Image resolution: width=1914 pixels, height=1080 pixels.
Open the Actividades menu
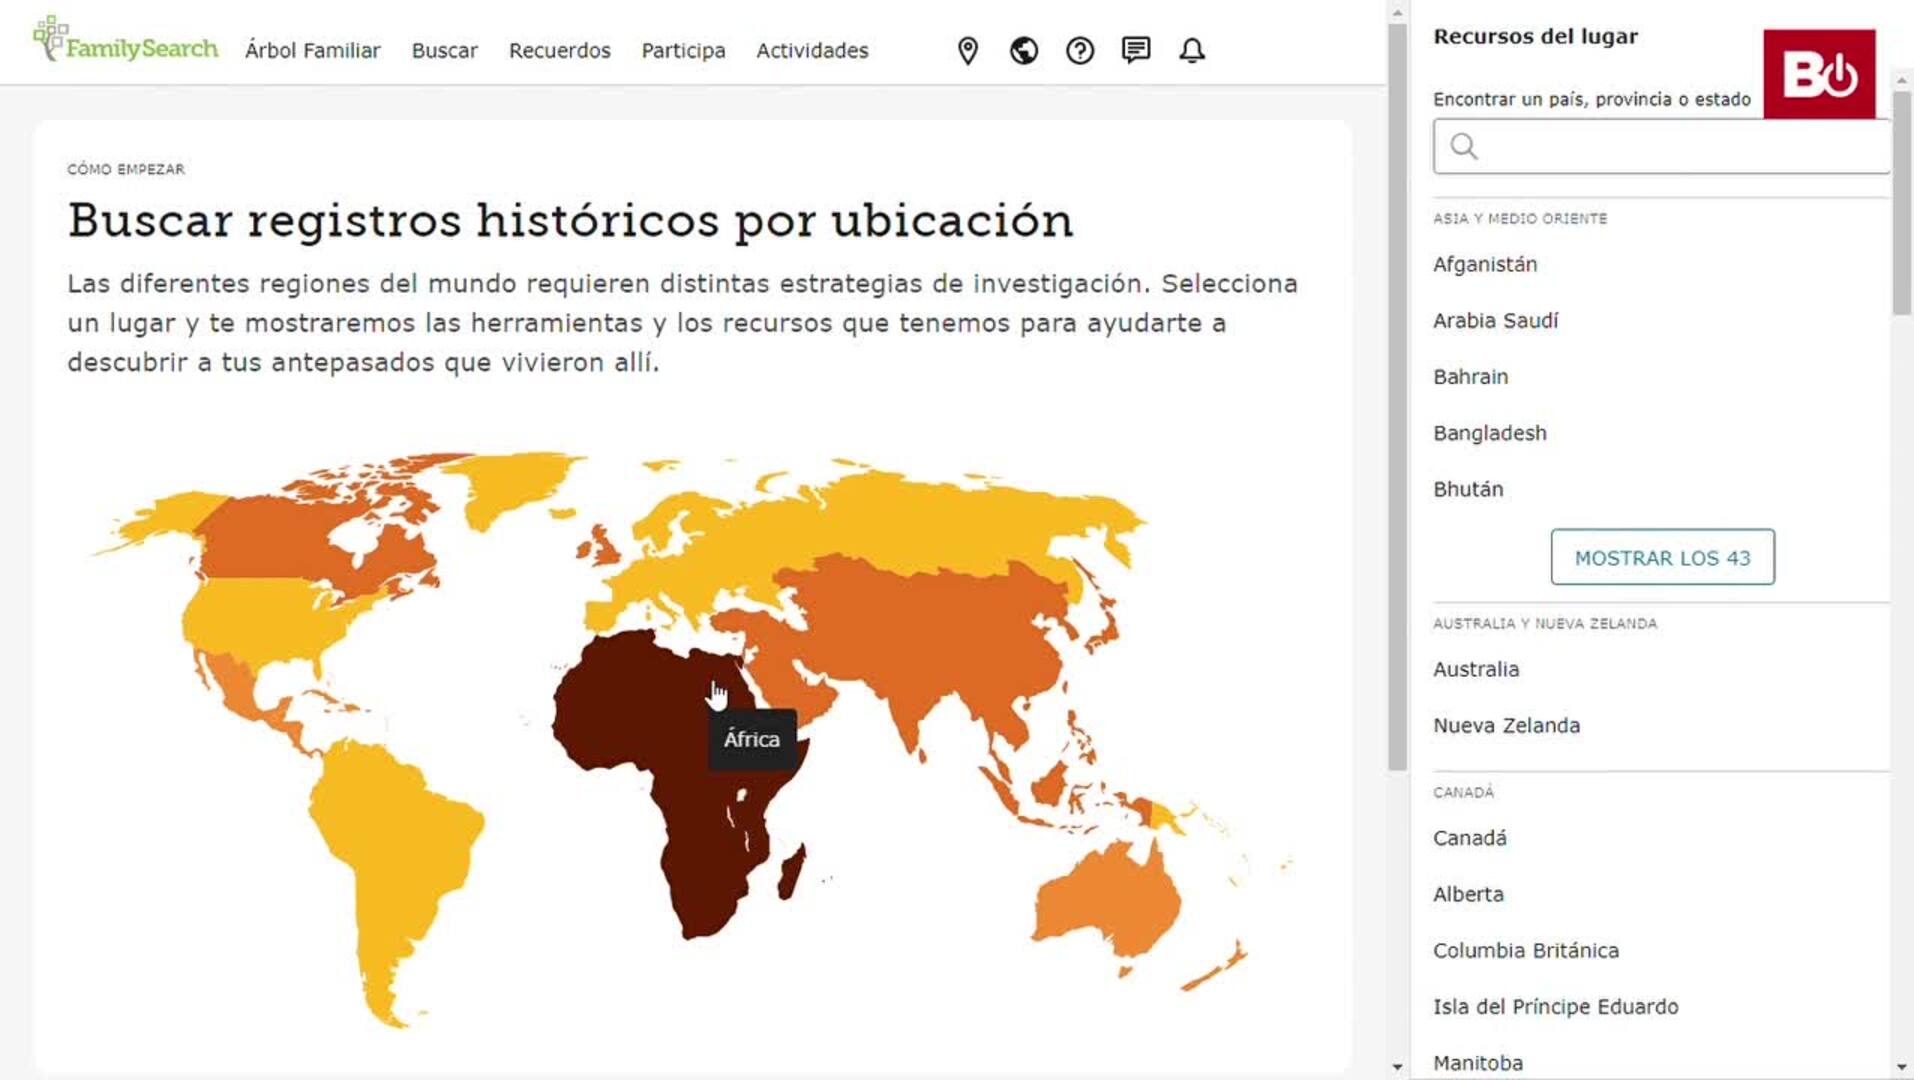(x=811, y=51)
